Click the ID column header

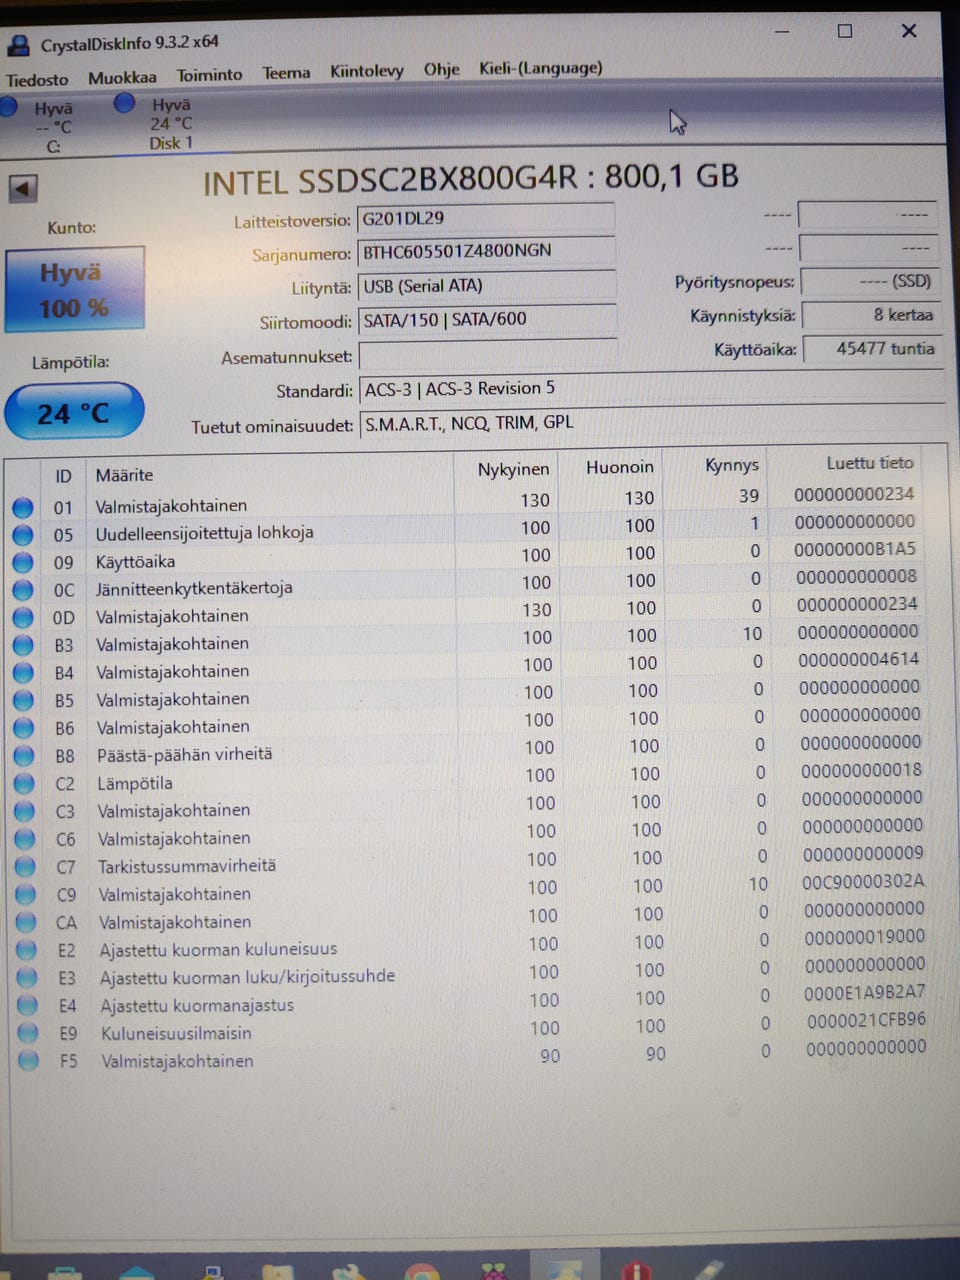pos(63,476)
